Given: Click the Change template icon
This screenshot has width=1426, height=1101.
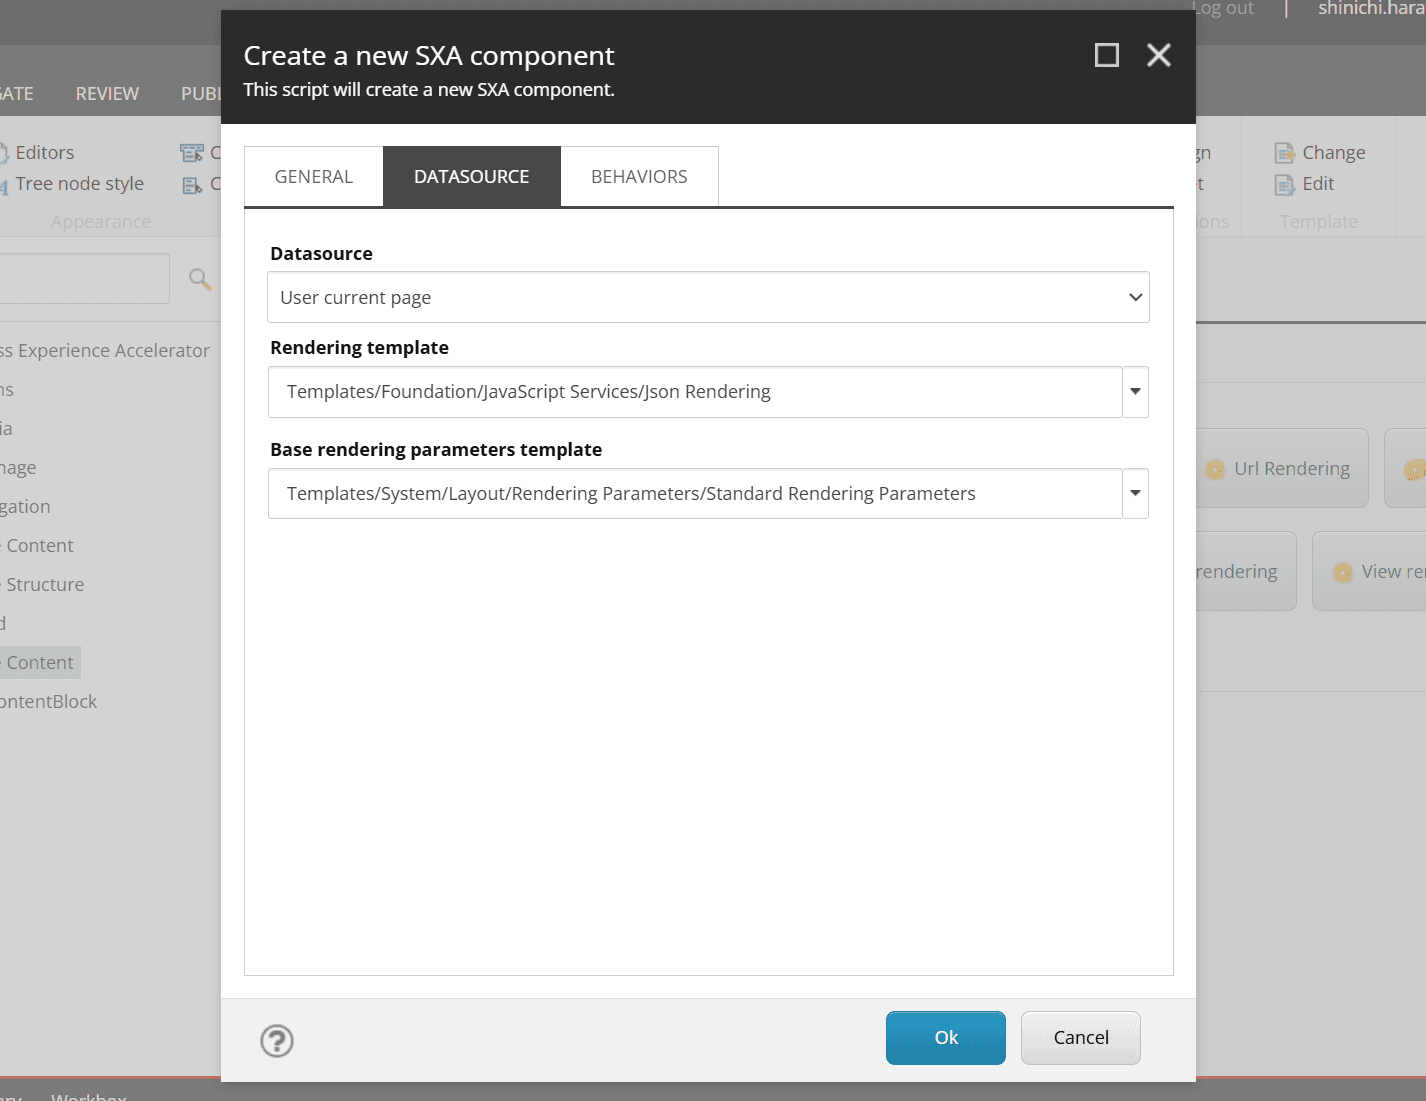Looking at the screenshot, I should pos(1285,153).
